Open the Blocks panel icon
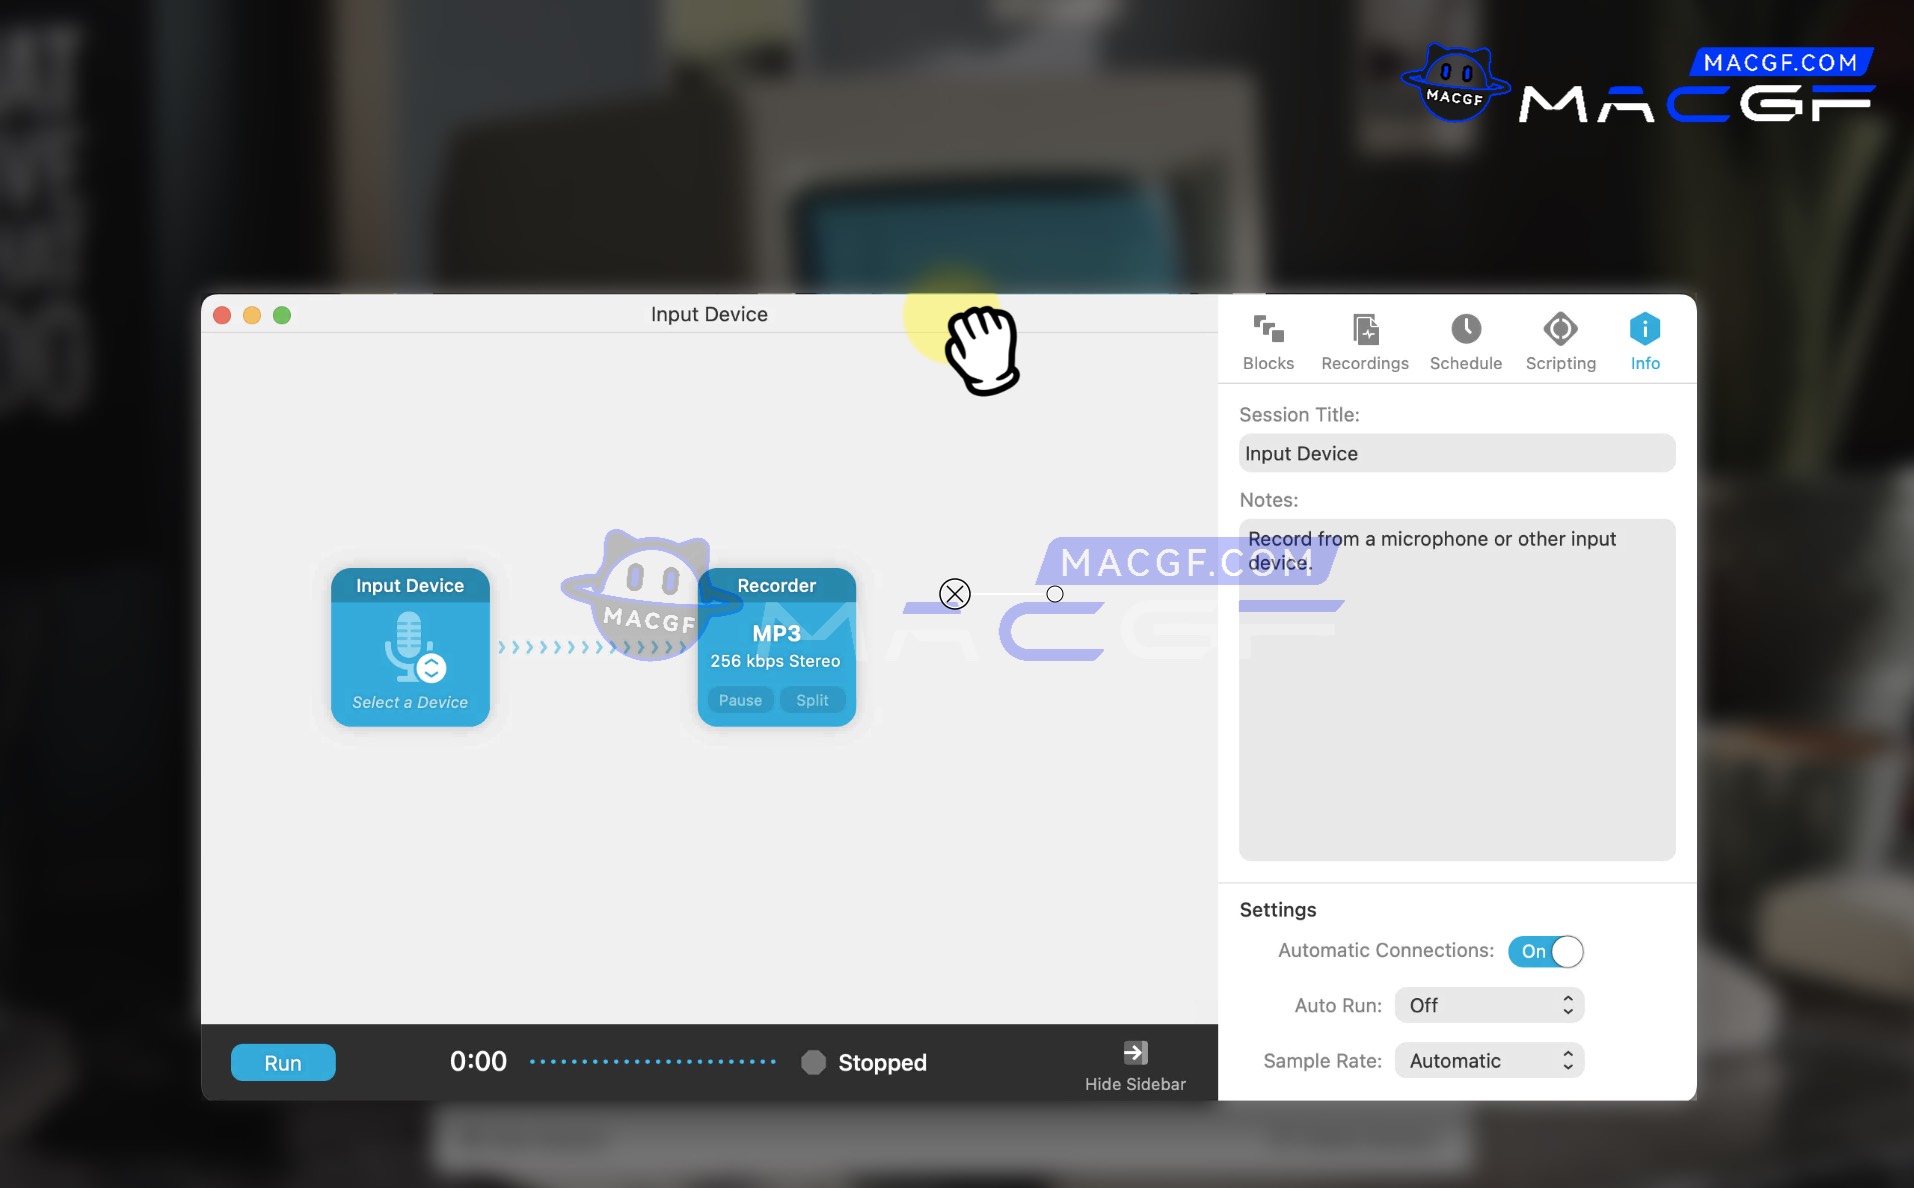1914x1188 pixels. pos(1268,329)
